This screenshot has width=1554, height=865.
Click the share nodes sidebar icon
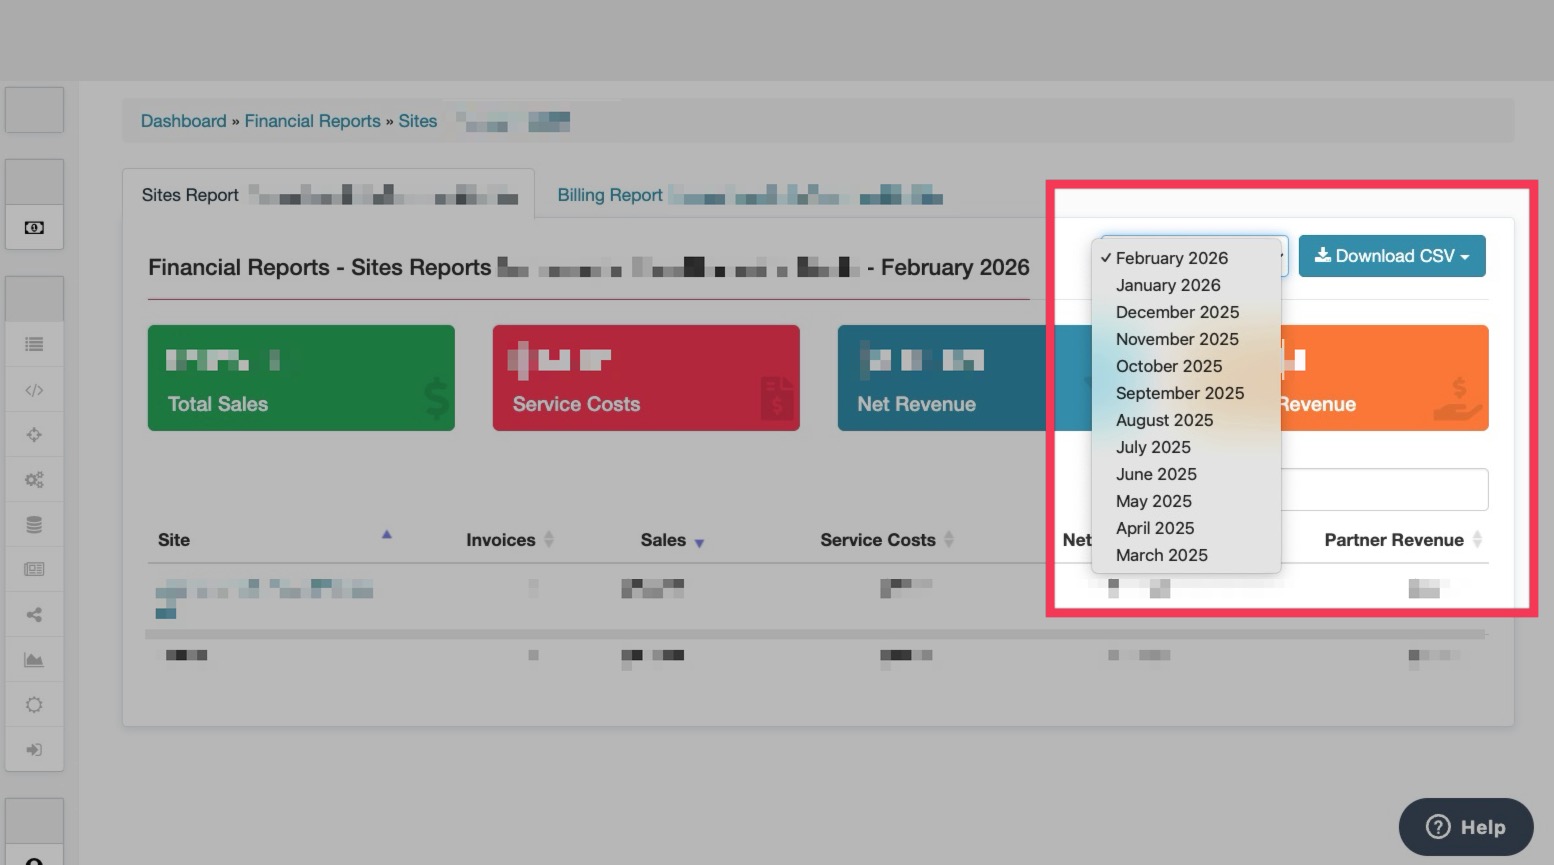click(34, 615)
